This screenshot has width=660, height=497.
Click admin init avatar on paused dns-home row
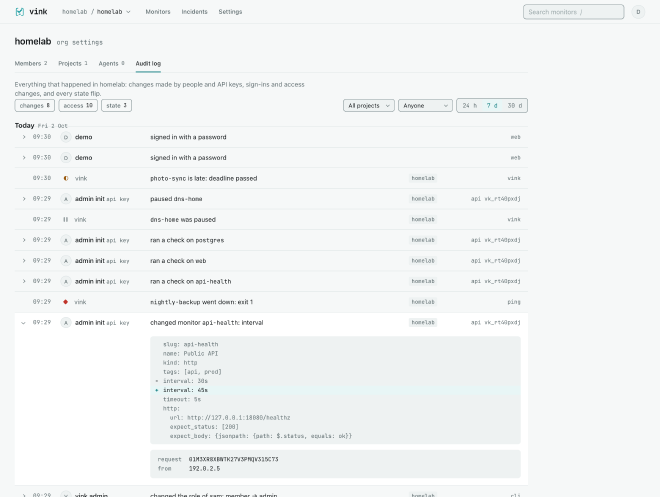[66, 199]
